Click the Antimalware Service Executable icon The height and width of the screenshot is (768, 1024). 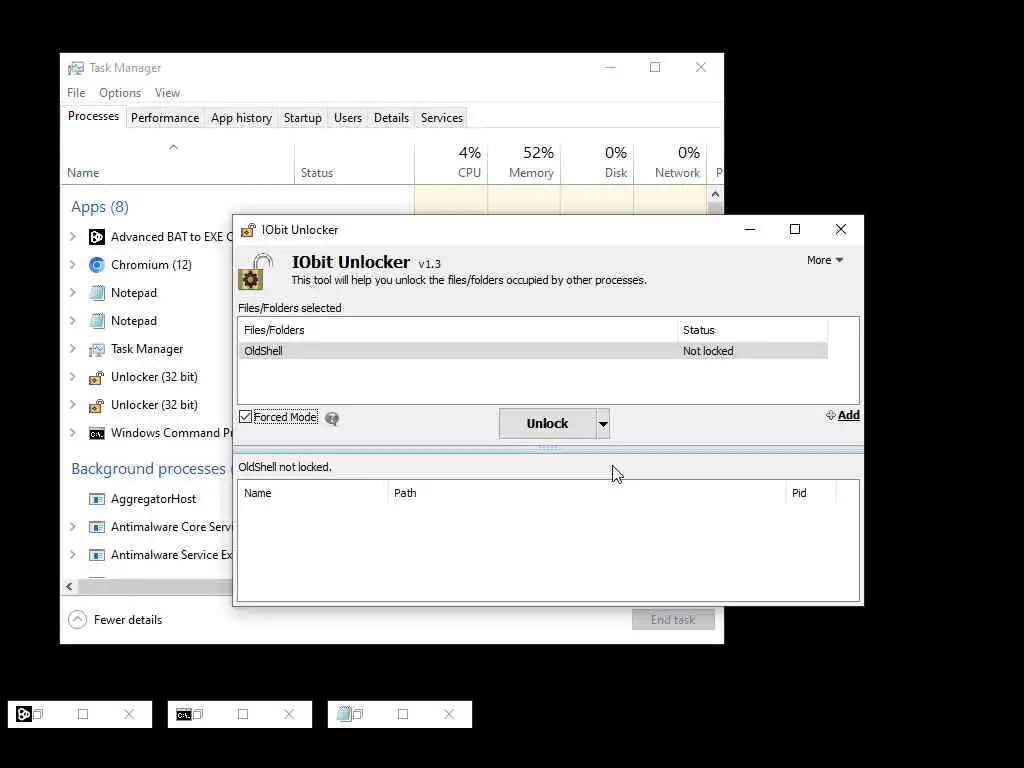pos(97,555)
